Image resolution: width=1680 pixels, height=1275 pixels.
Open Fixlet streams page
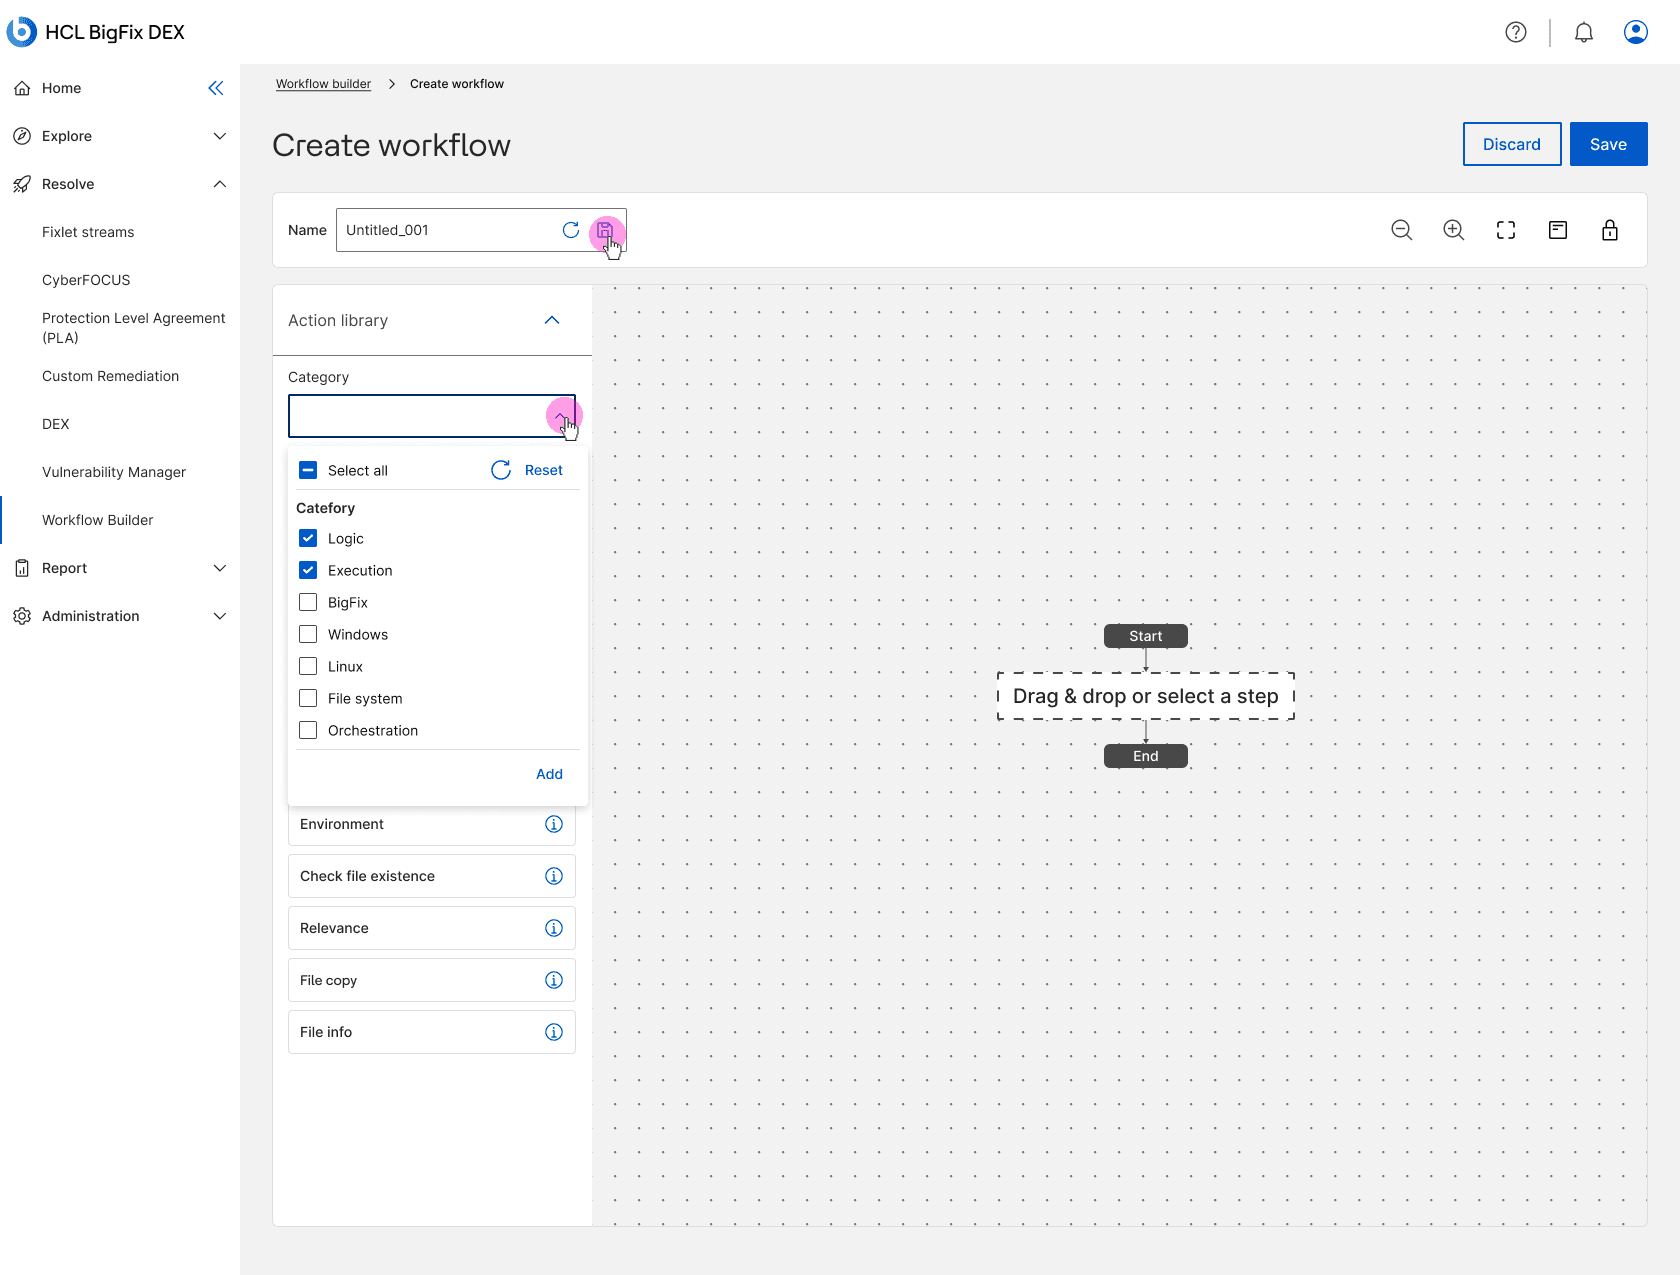coord(88,232)
